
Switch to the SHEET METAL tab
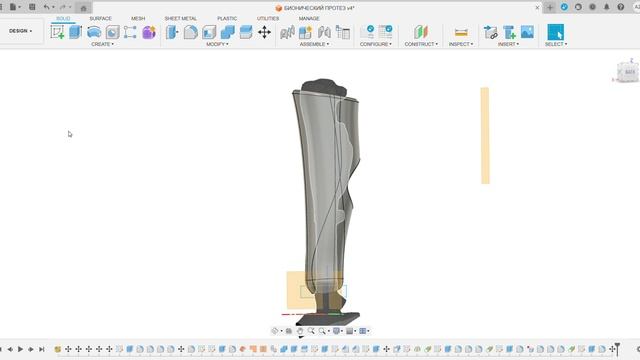[180, 19]
